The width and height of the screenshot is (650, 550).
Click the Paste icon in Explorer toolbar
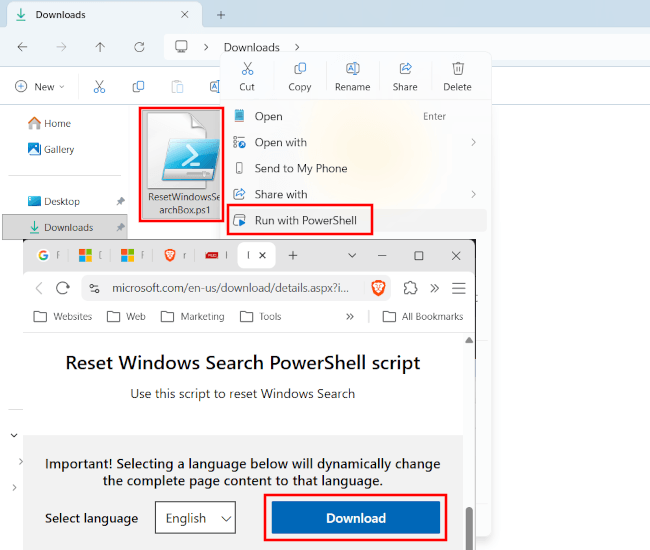(177, 87)
